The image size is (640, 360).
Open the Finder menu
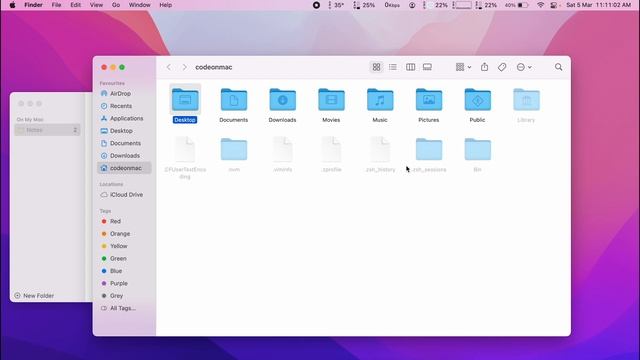pos(33,5)
